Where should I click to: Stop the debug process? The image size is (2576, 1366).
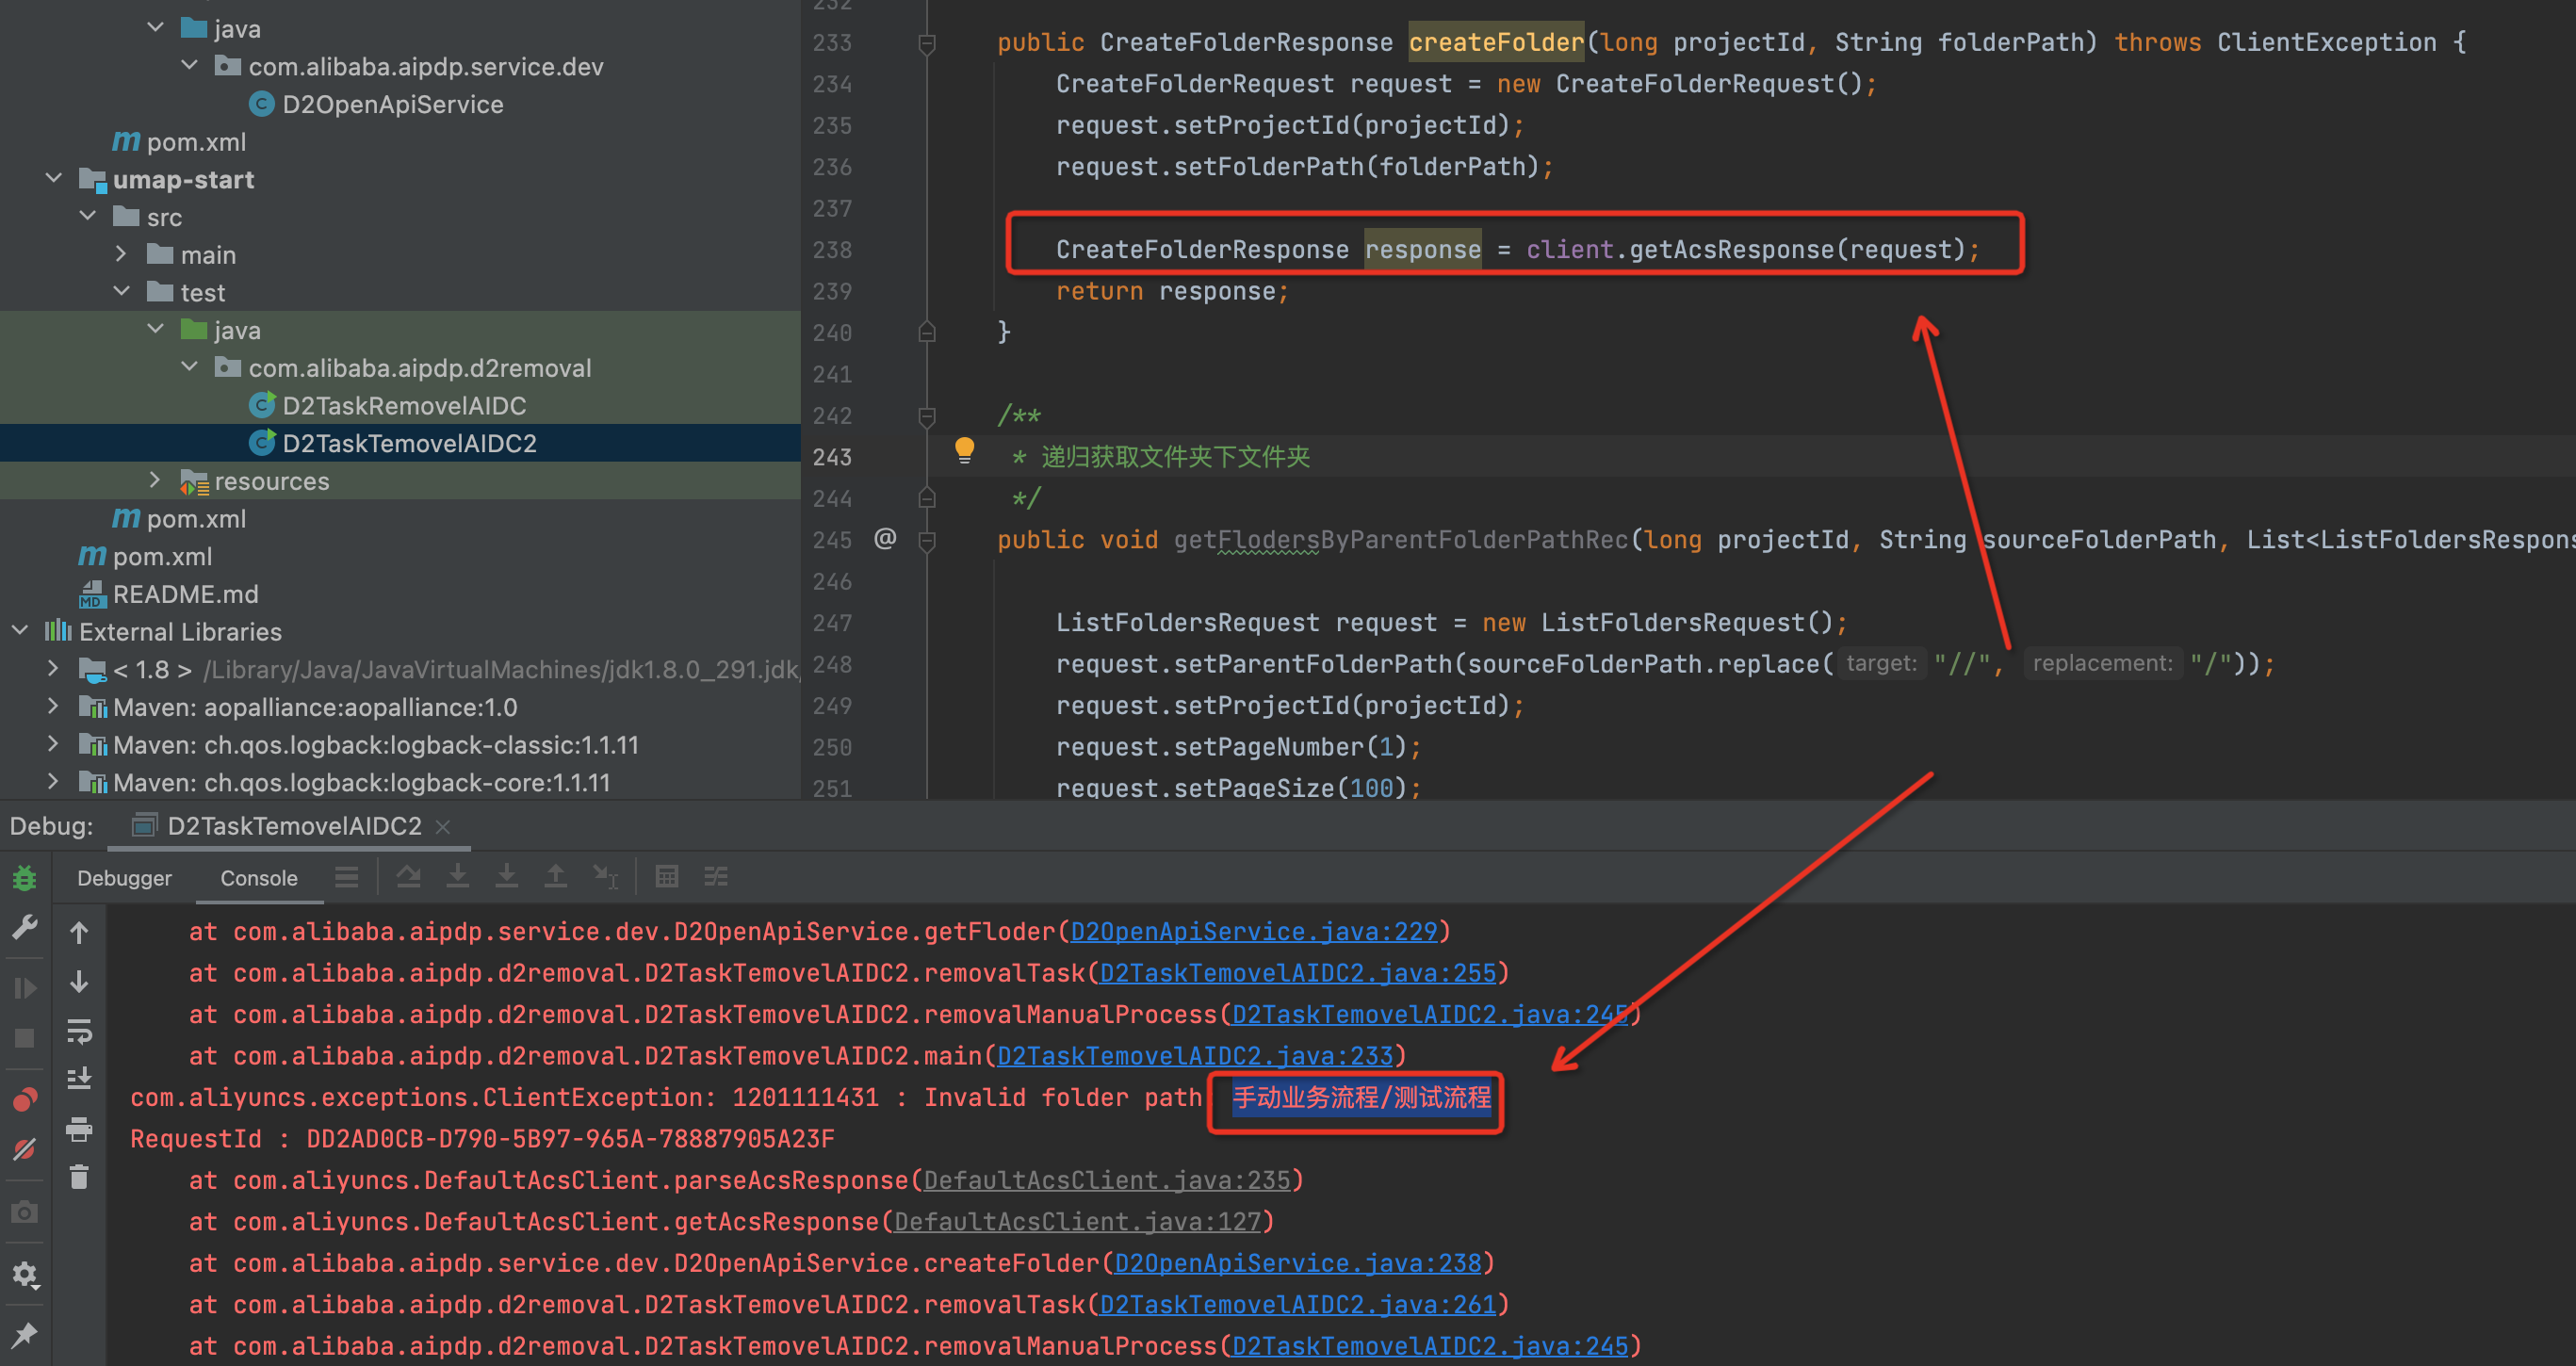coord(25,1038)
